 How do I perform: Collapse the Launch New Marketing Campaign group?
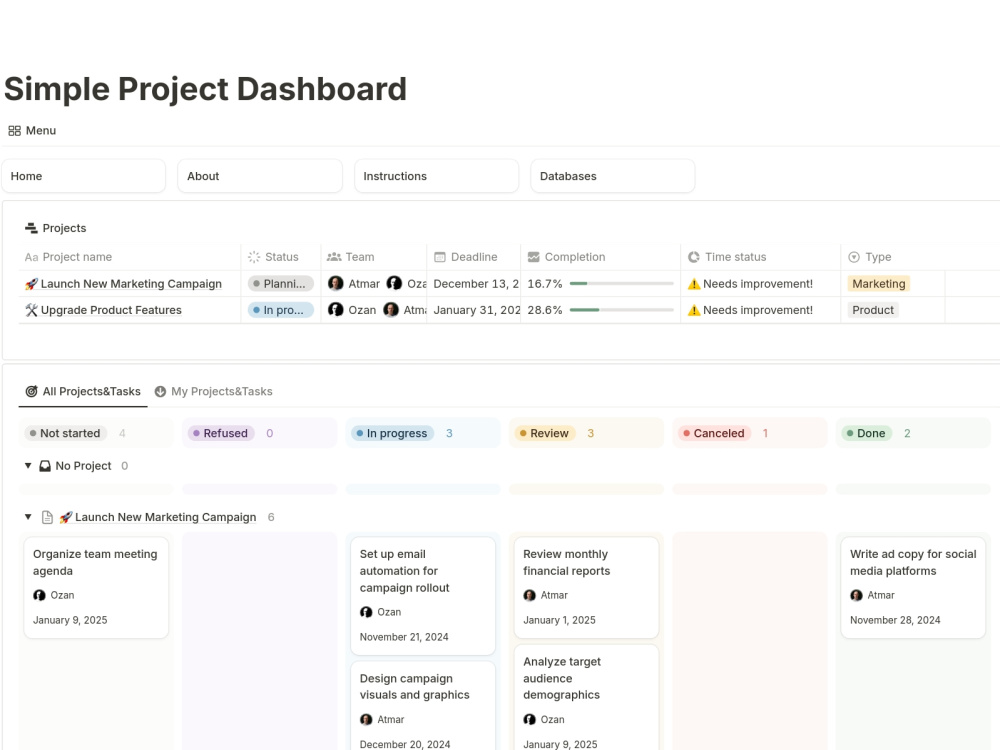[x=26, y=517]
